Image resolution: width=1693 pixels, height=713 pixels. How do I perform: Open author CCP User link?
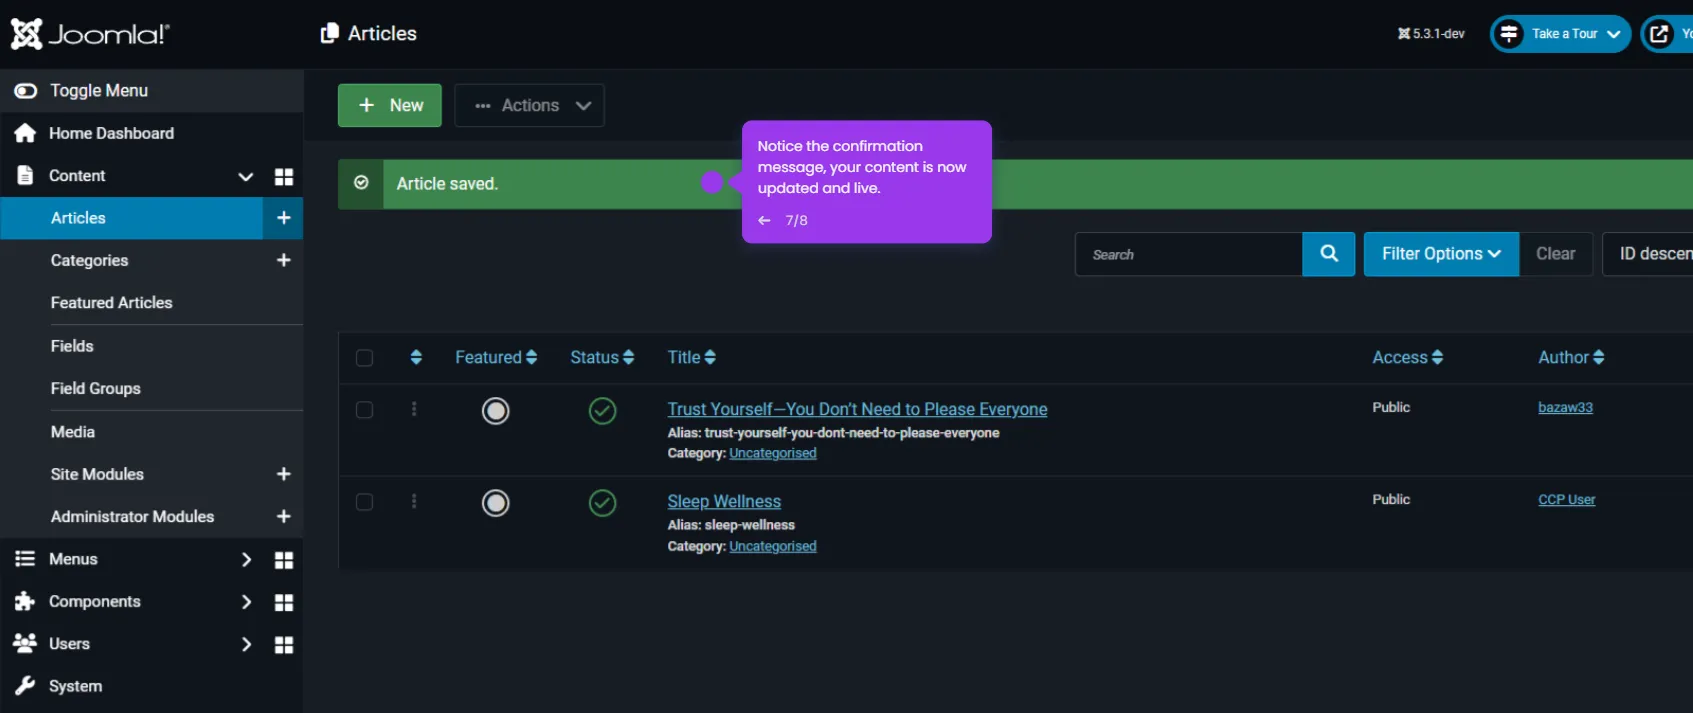pos(1566,499)
